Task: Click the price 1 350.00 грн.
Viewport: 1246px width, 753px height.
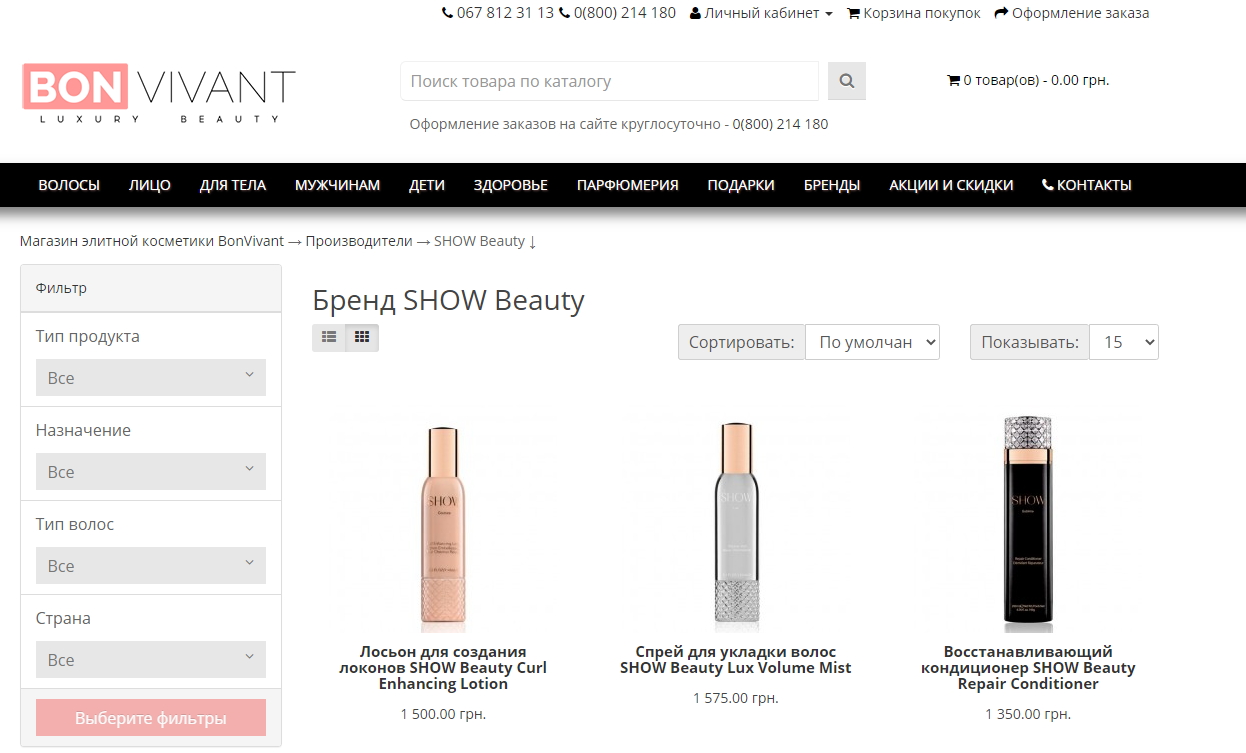Action: pos(1028,714)
